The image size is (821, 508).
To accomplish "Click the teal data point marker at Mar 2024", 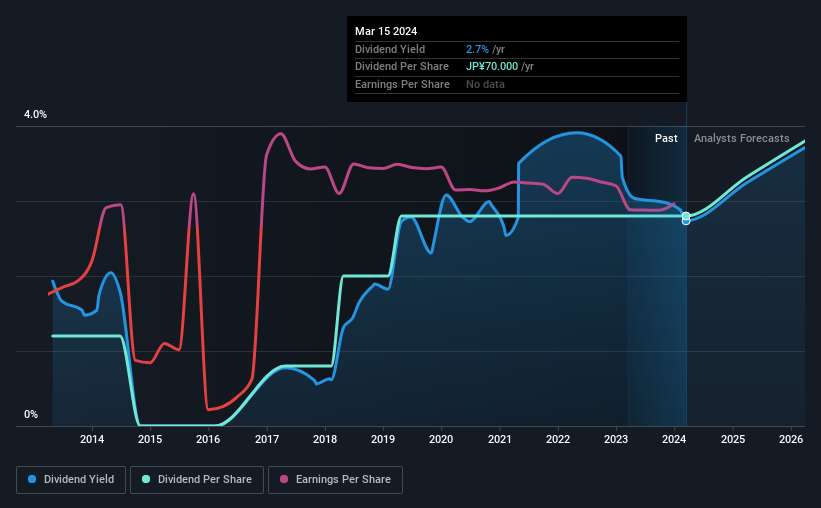I will [x=686, y=216].
